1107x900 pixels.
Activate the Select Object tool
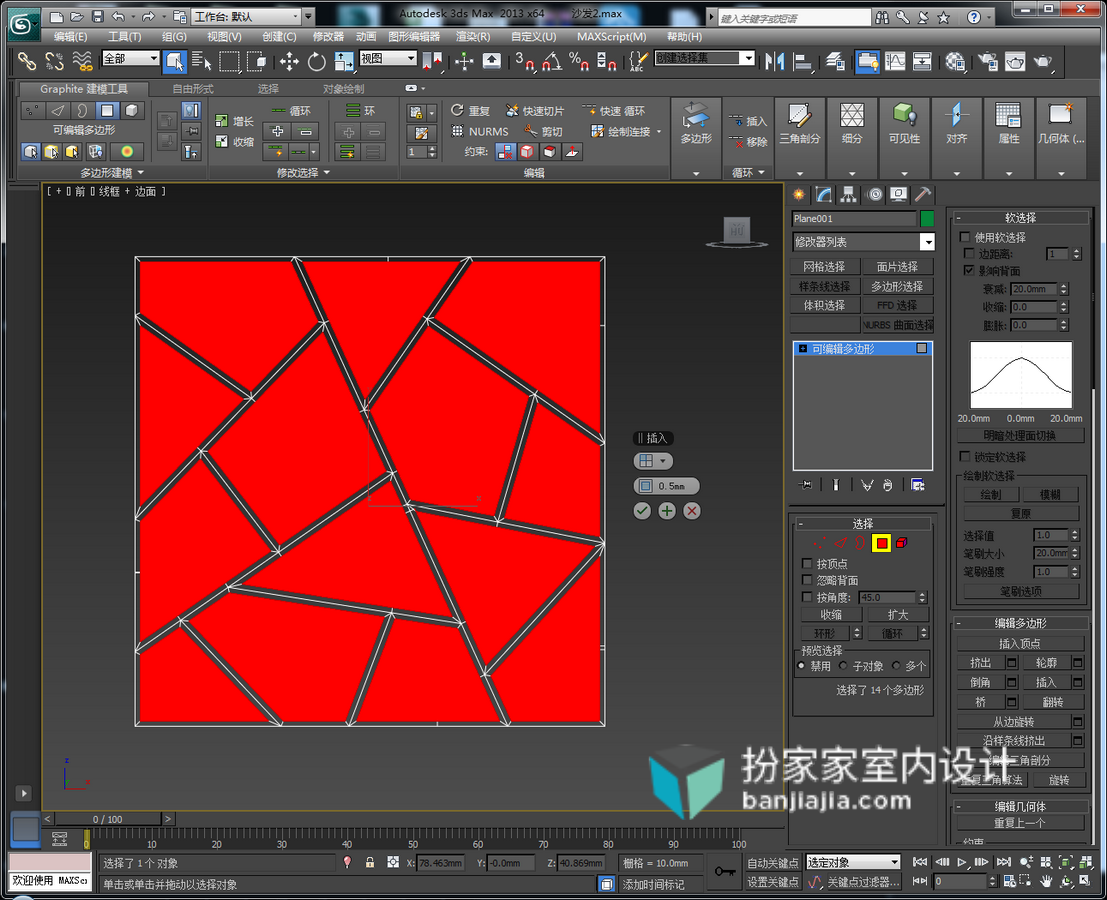[x=174, y=61]
